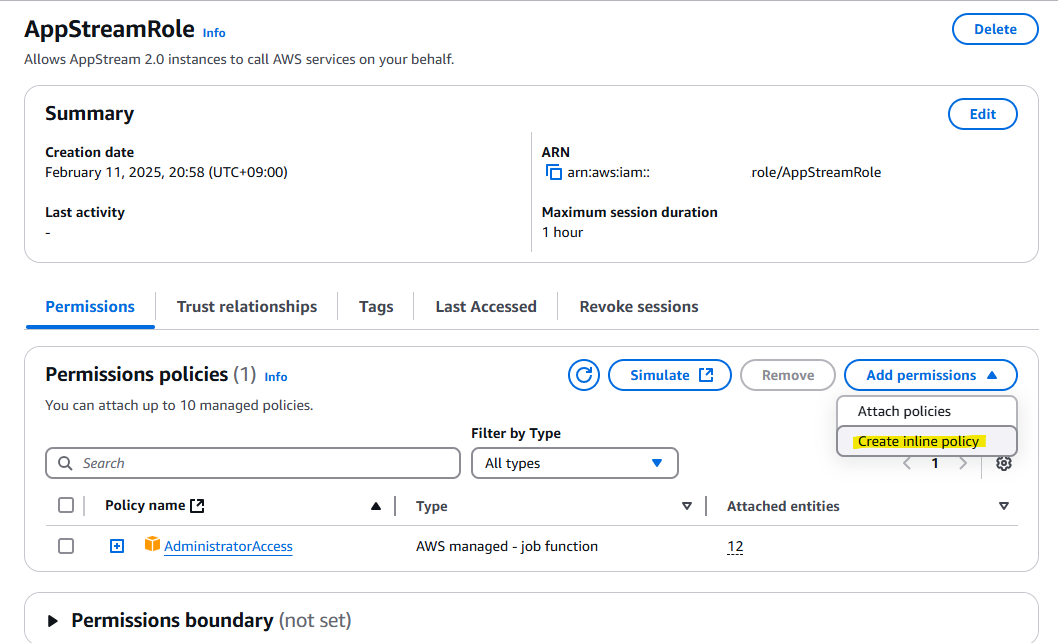The height and width of the screenshot is (643, 1058).
Task: Open the Filter by Type dropdown
Action: (574, 463)
